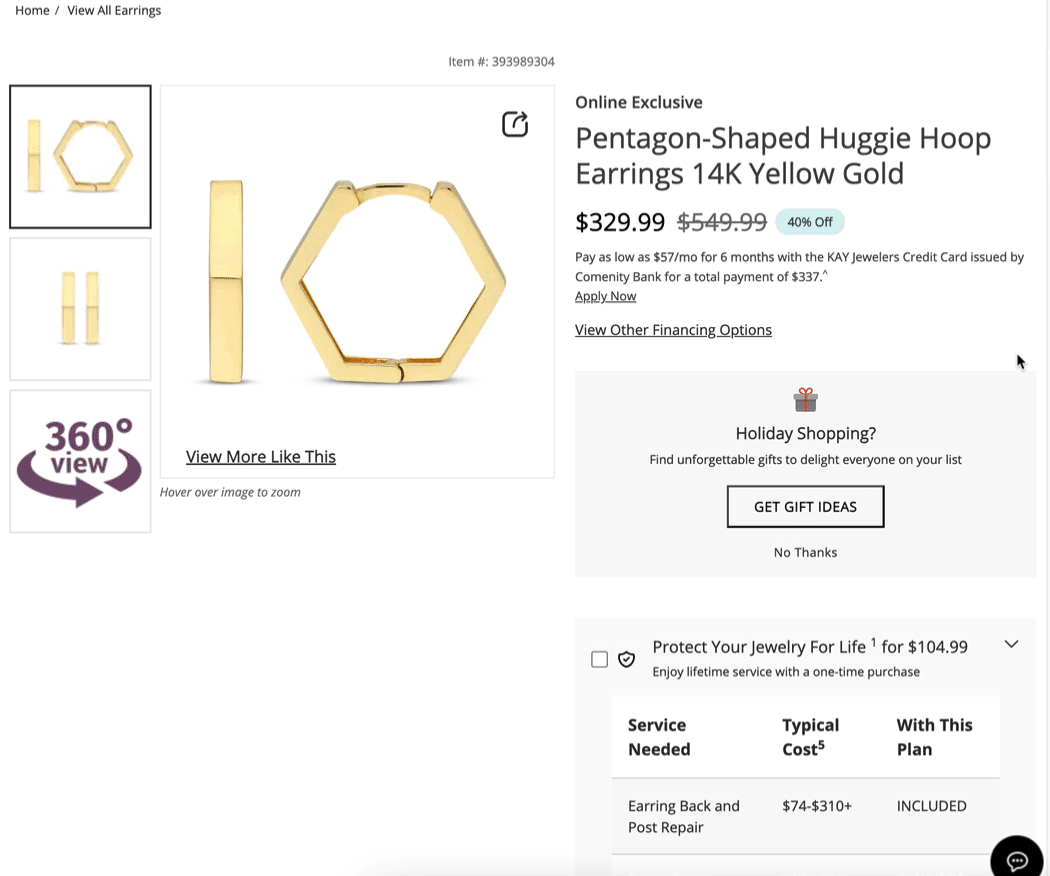Viewport: 1050px width, 876px height.
Task: Click the shield protection plan icon
Action: [627, 659]
